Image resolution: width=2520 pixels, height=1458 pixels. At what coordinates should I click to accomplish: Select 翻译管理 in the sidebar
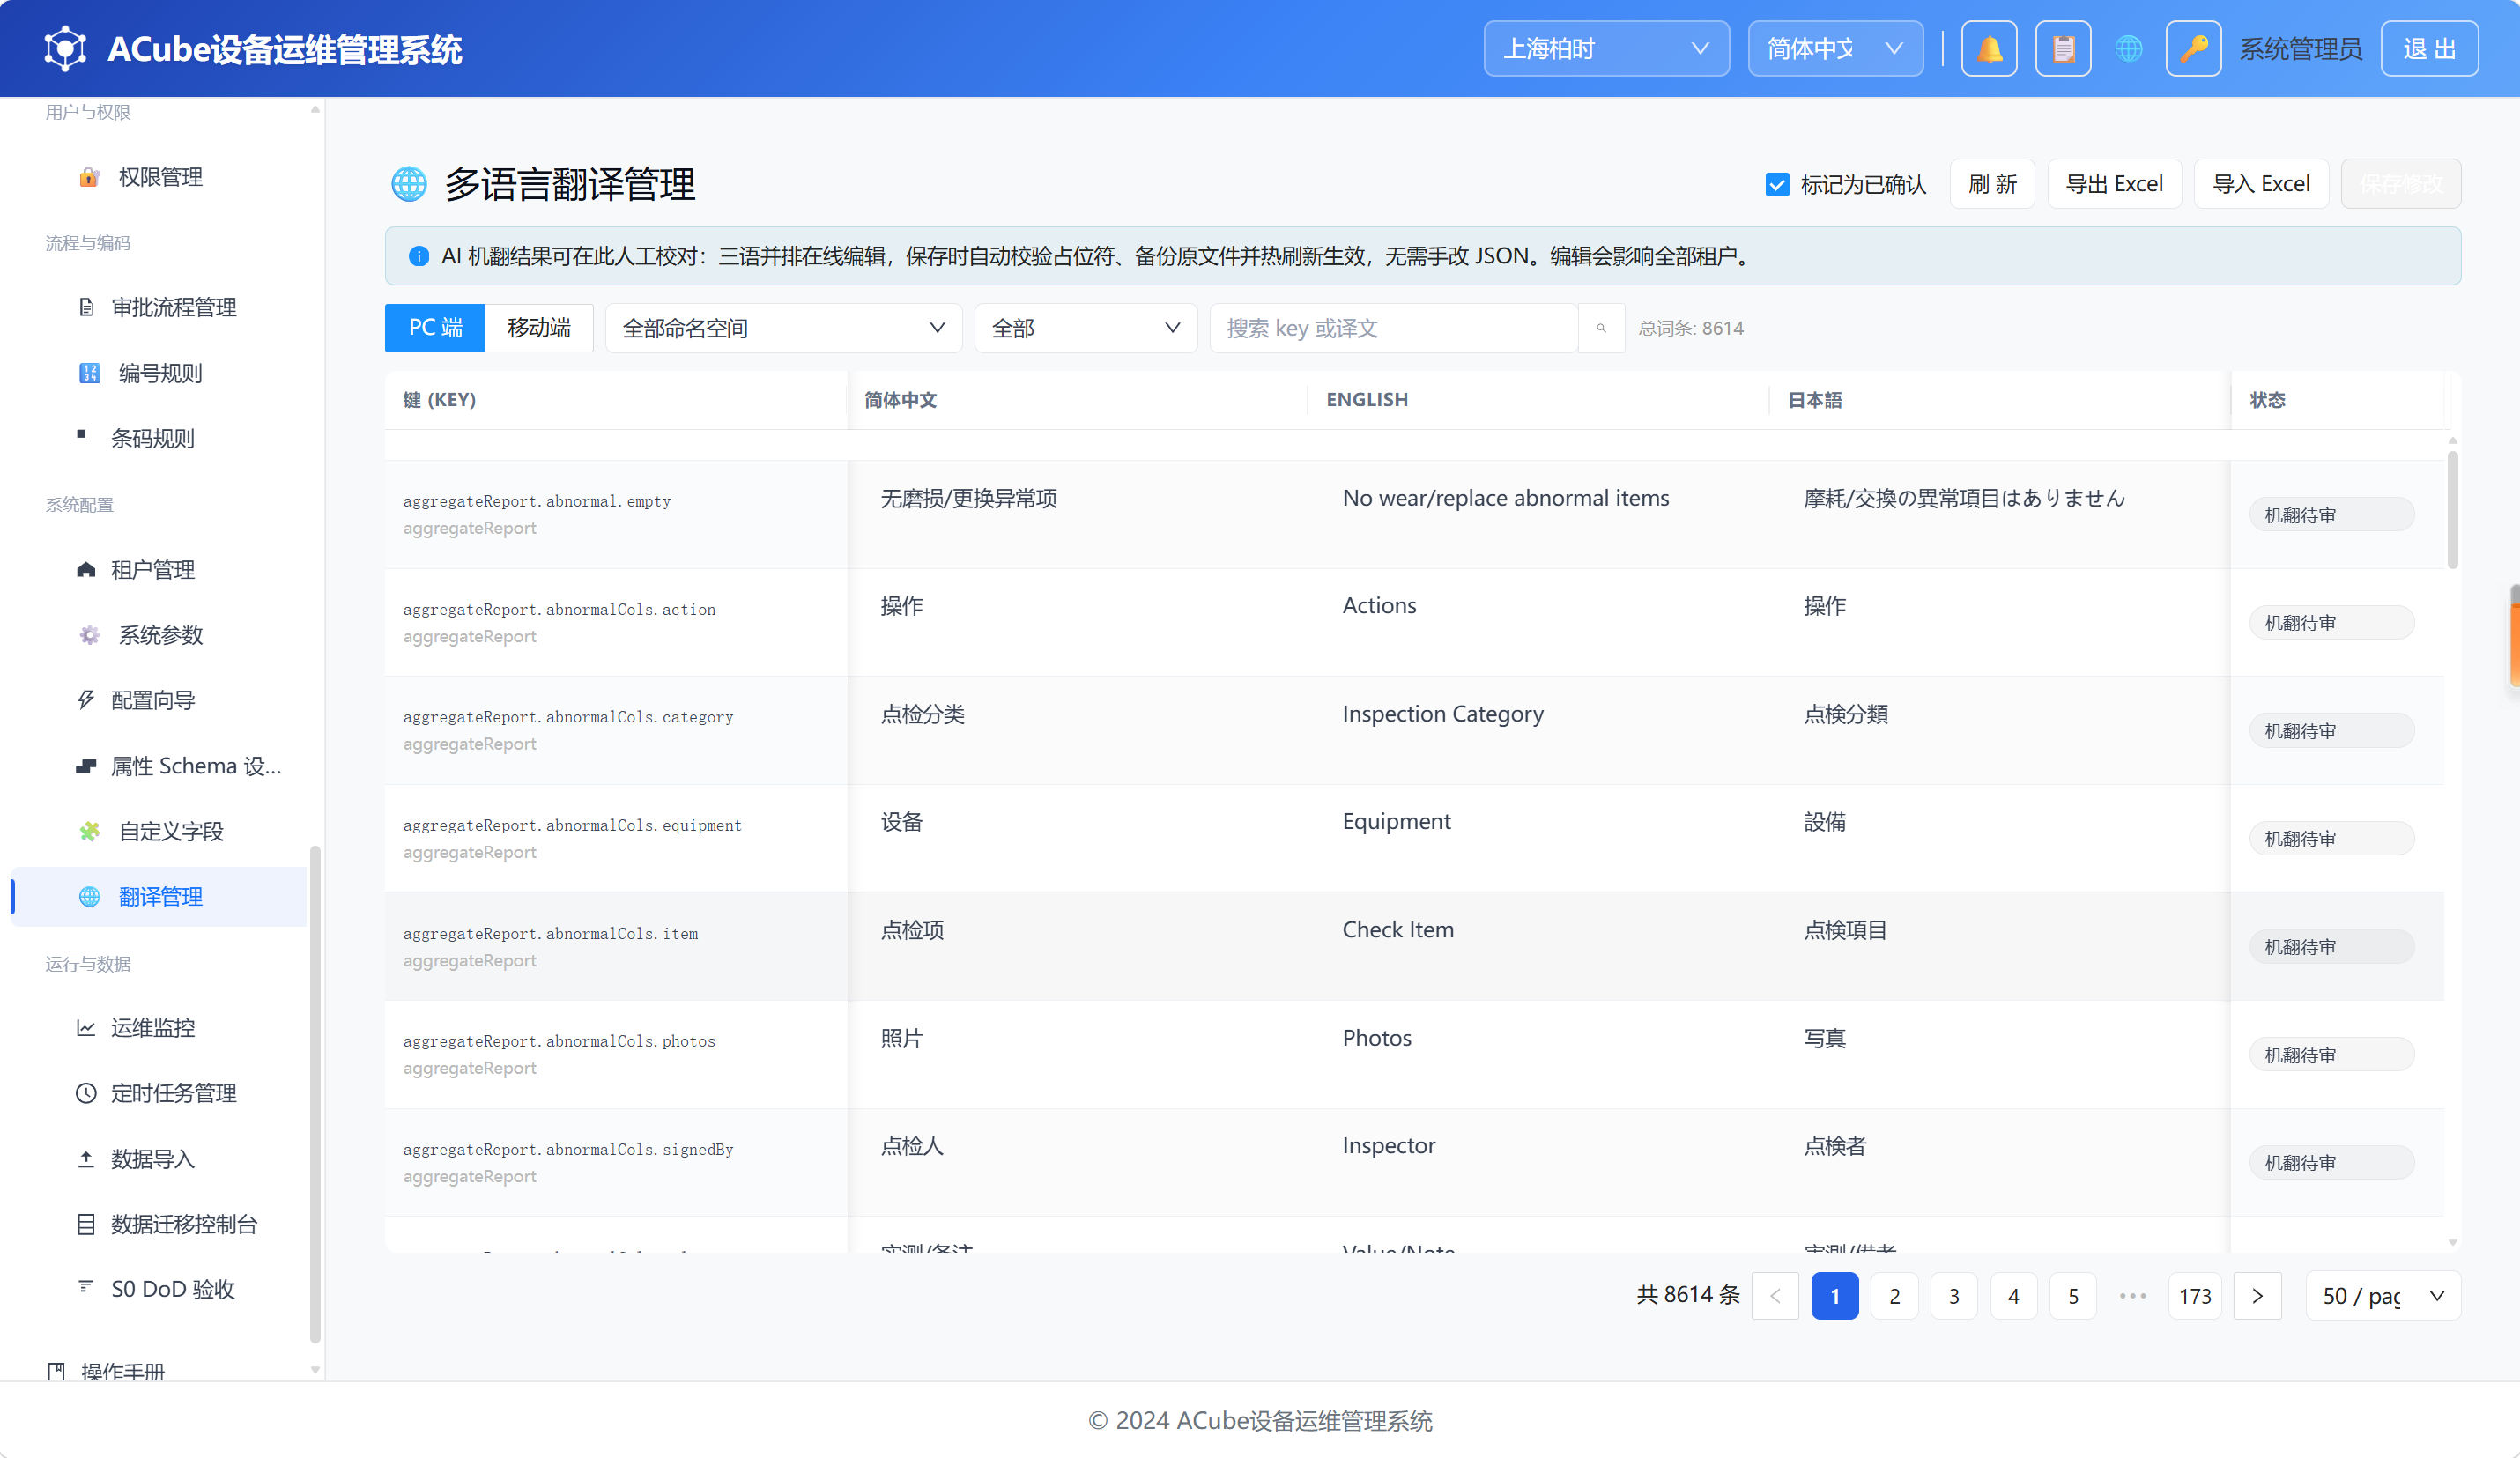(160, 897)
